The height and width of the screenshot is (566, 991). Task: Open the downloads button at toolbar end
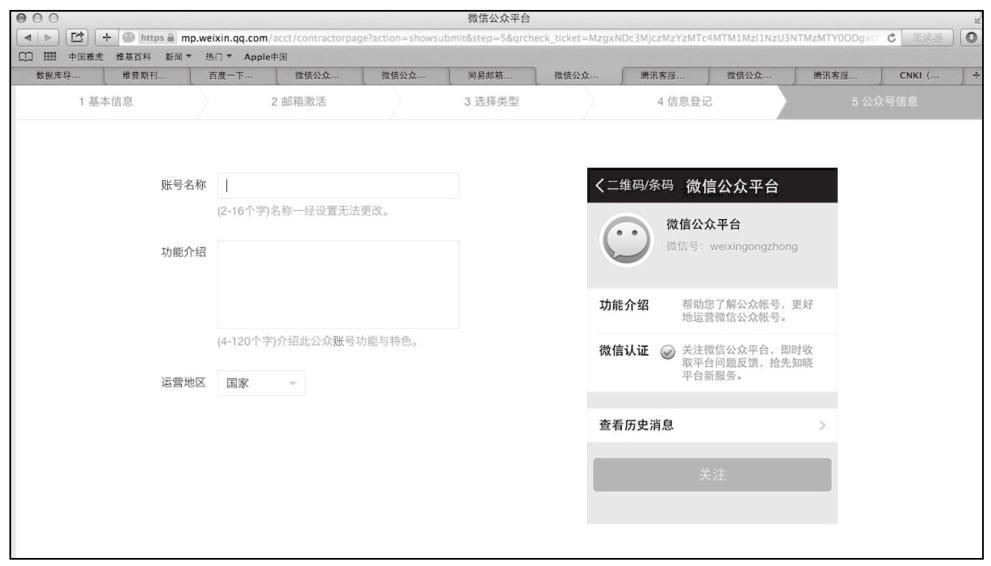(971, 38)
